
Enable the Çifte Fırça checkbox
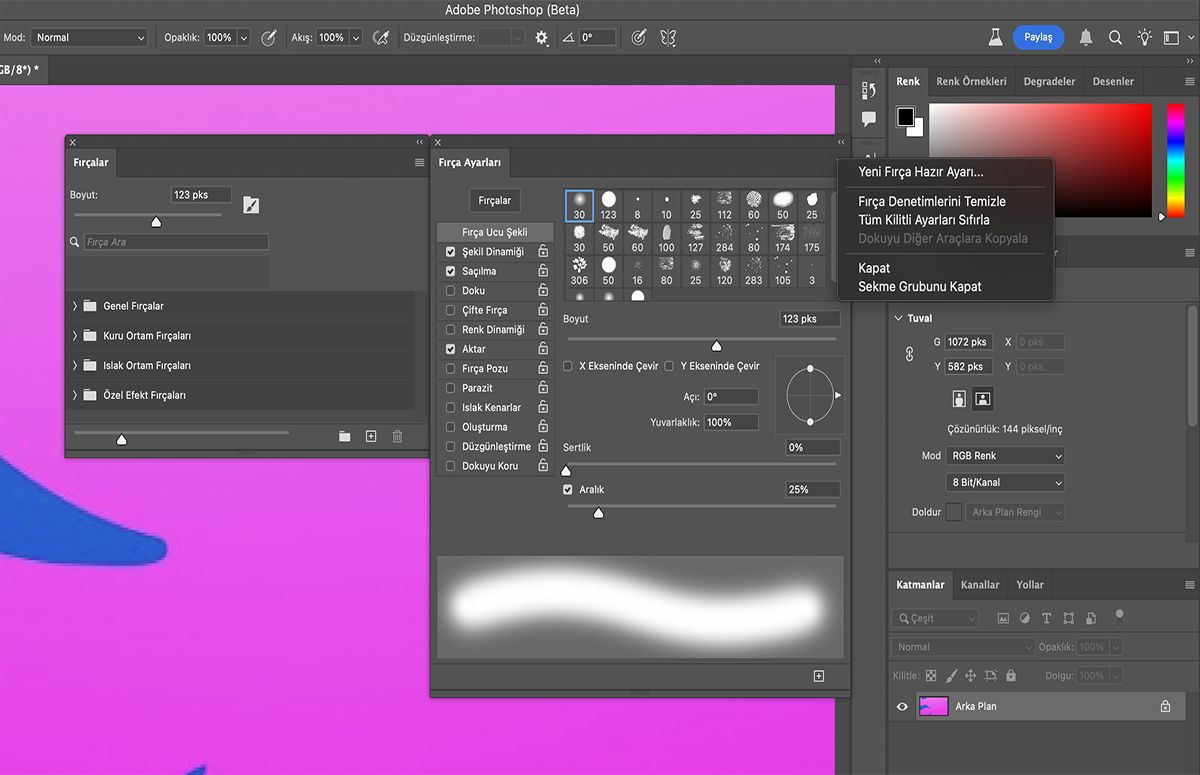(x=450, y=310)
